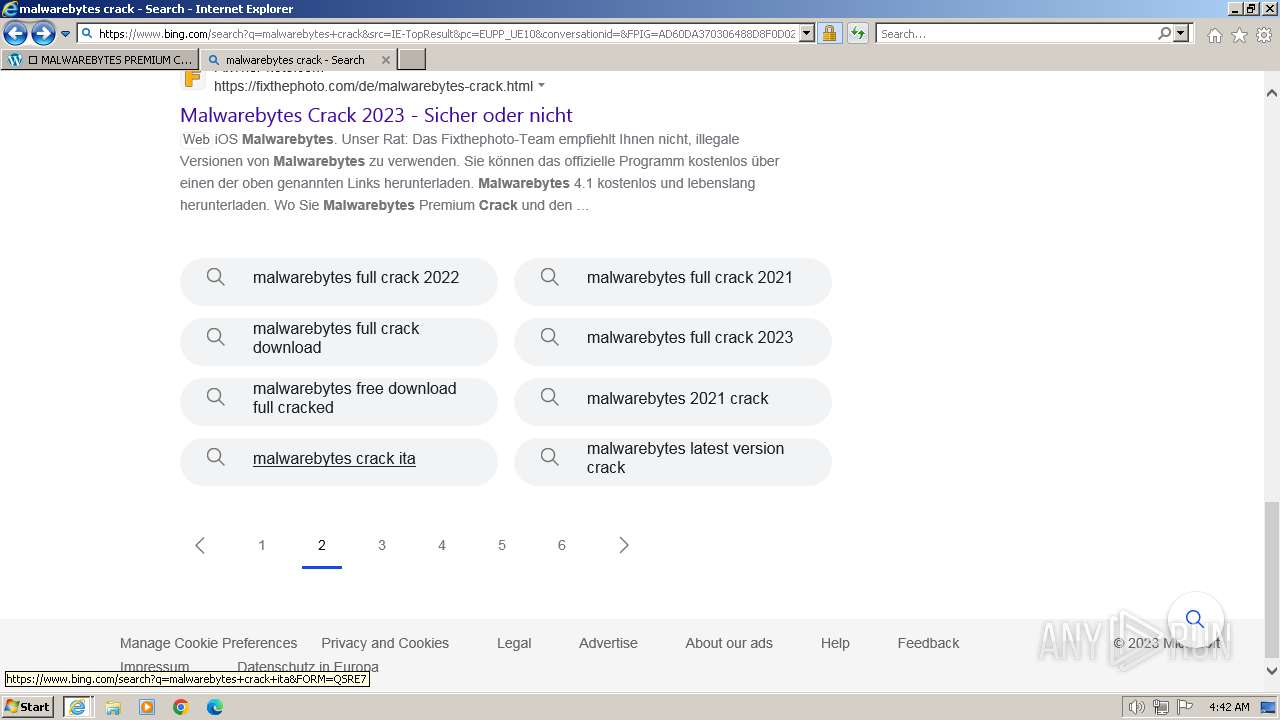Click the 4:42 AM system clock
The width and height of the screenshot is (1280, 720).
[1229, 707]
